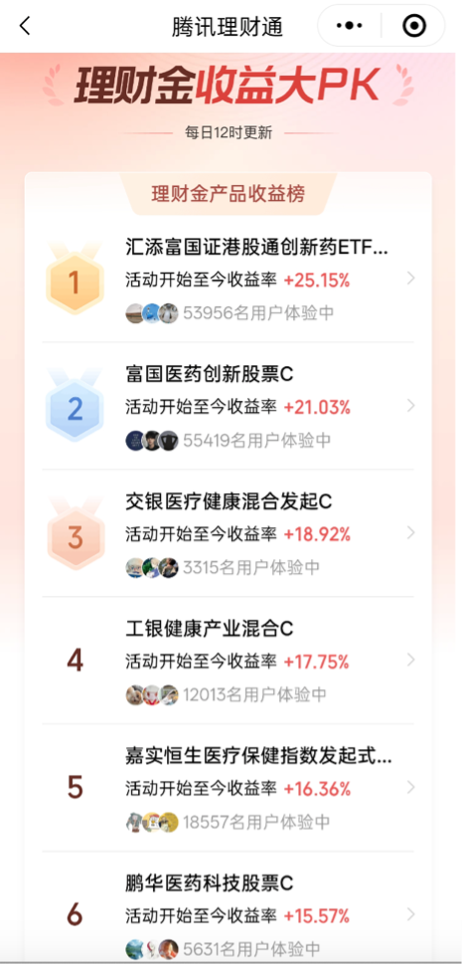Screen dimensions: 464x968
Task: Open chevron next to +16.36% return
Action: coord(411,788)
